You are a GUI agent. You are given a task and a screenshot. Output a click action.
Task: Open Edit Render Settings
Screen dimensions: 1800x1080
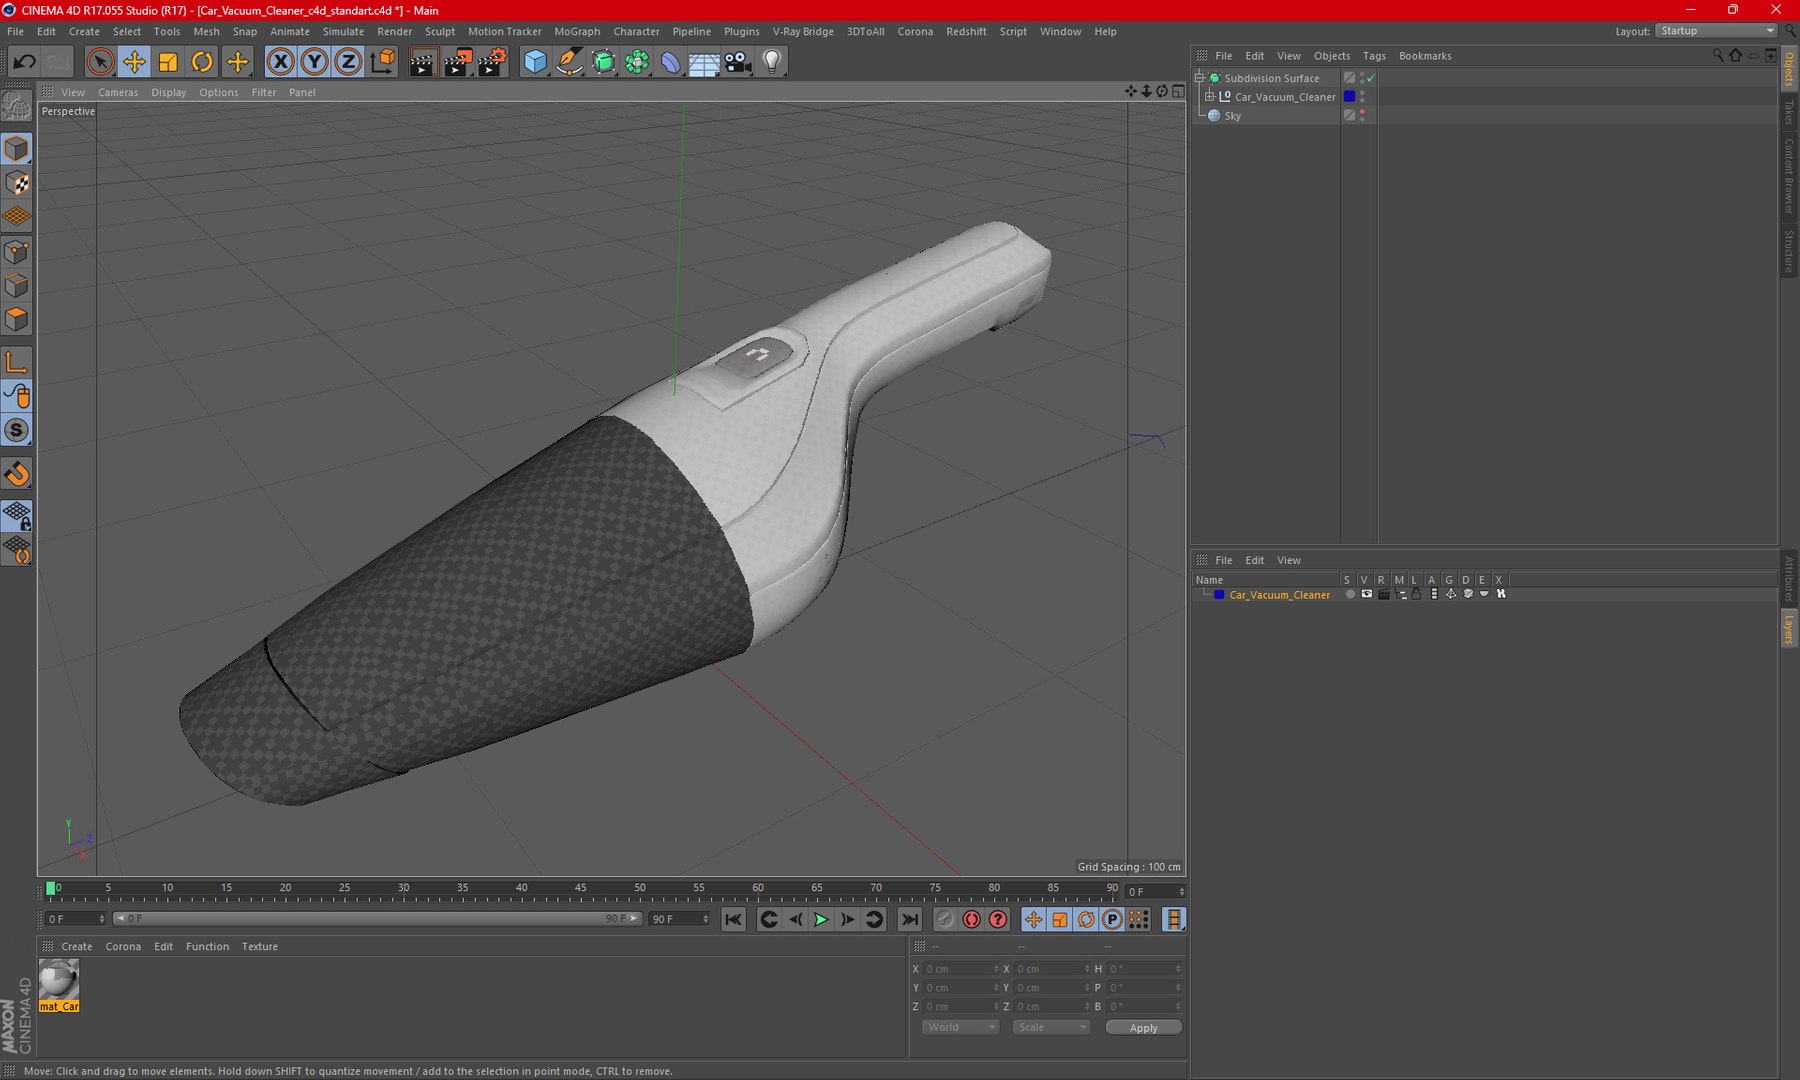pos(492,62)
